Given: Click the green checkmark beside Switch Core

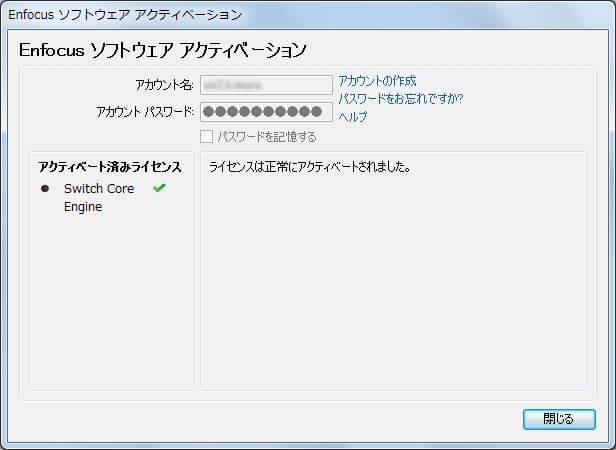Looking at the screenshot, I should click(x=158, y=188).
